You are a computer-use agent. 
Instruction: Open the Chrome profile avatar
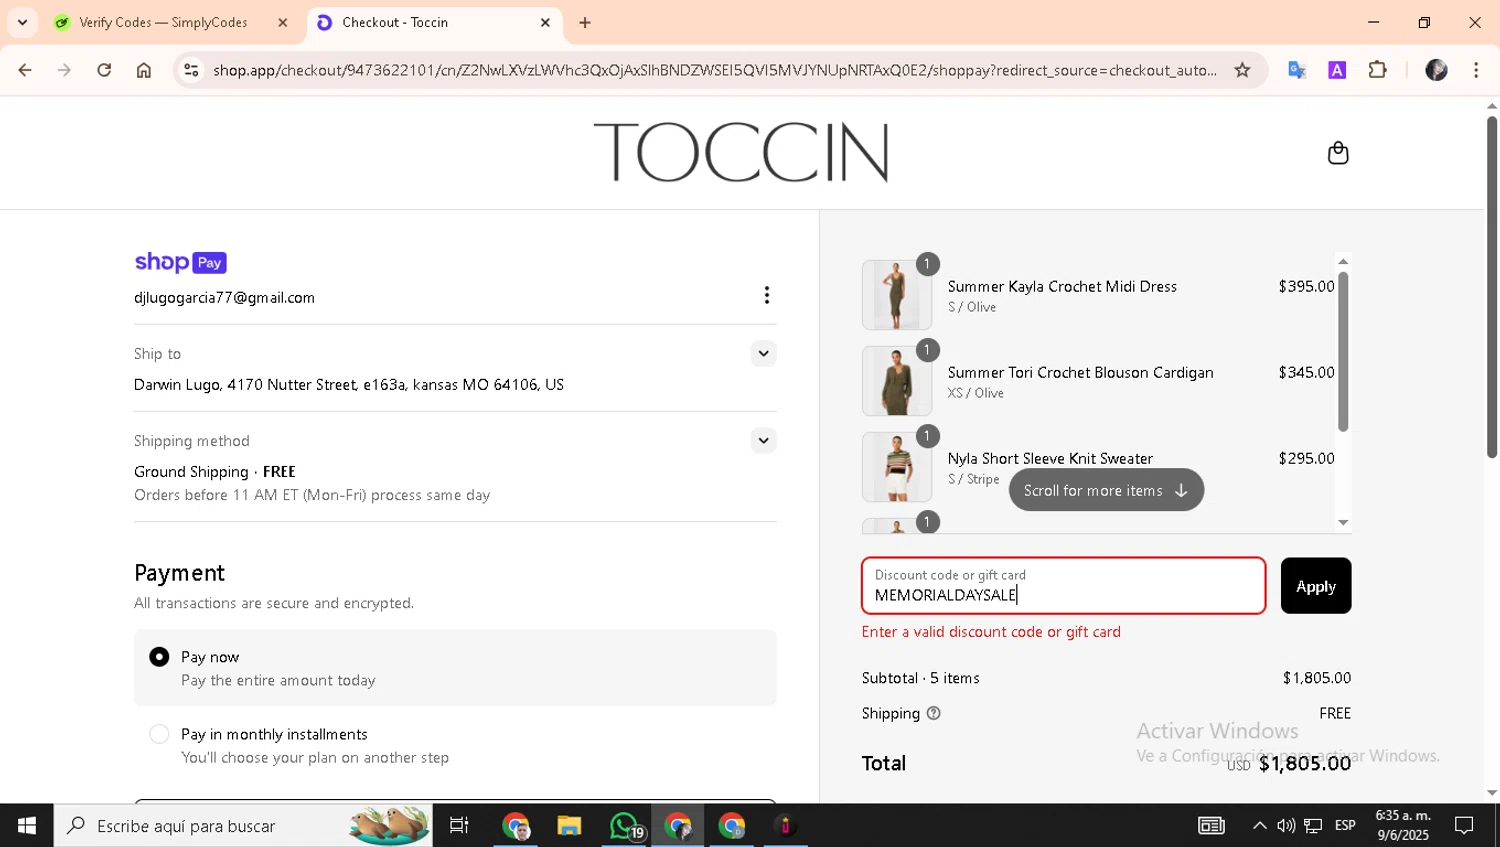(x=1436, y=70)
